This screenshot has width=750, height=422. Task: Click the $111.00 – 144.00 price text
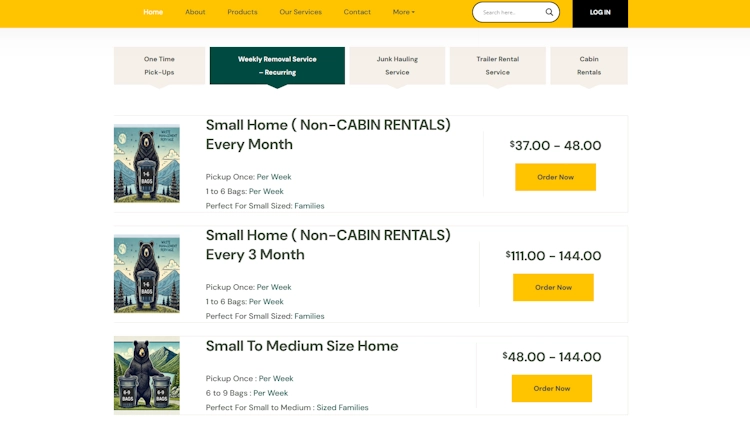553,255
